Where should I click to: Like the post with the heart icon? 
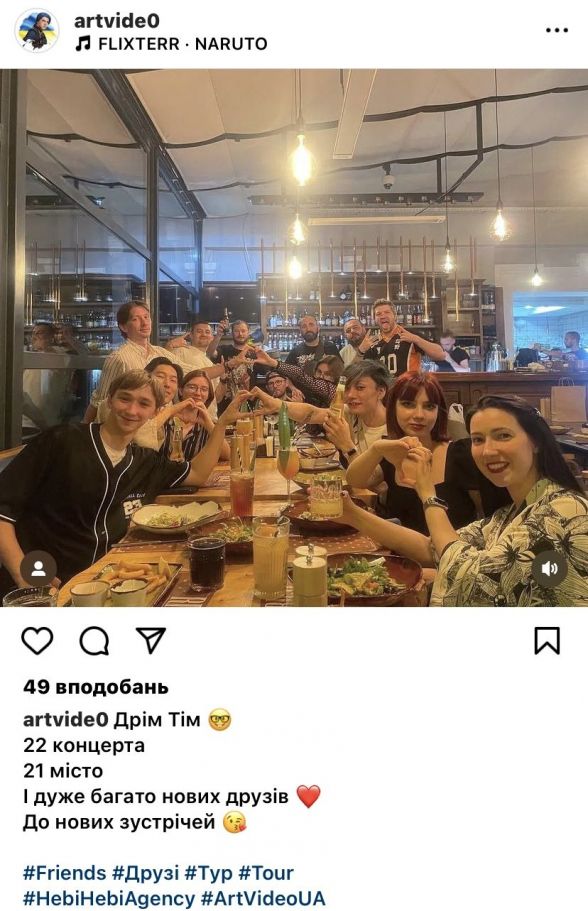[x=37, y=641]
